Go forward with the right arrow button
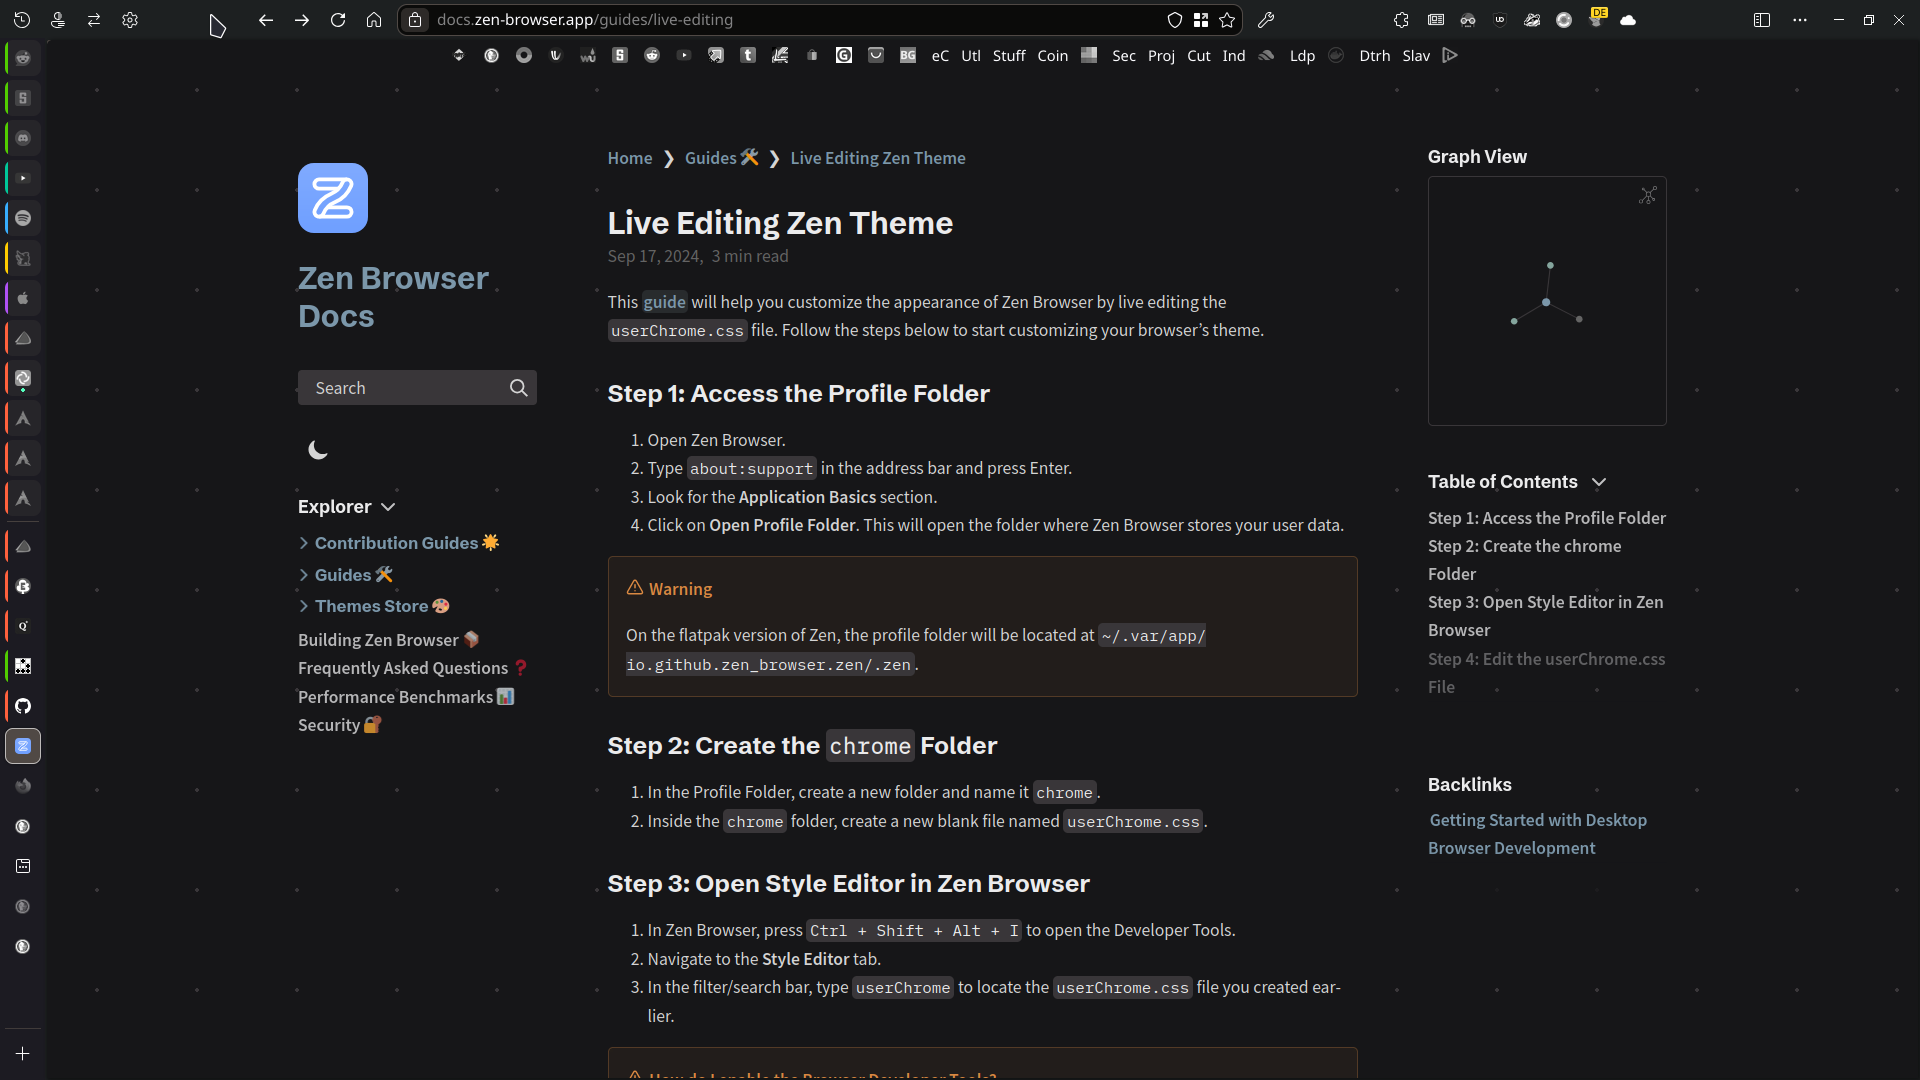This screenshot has width=1920, height=1080. click(x=301, y=20)
